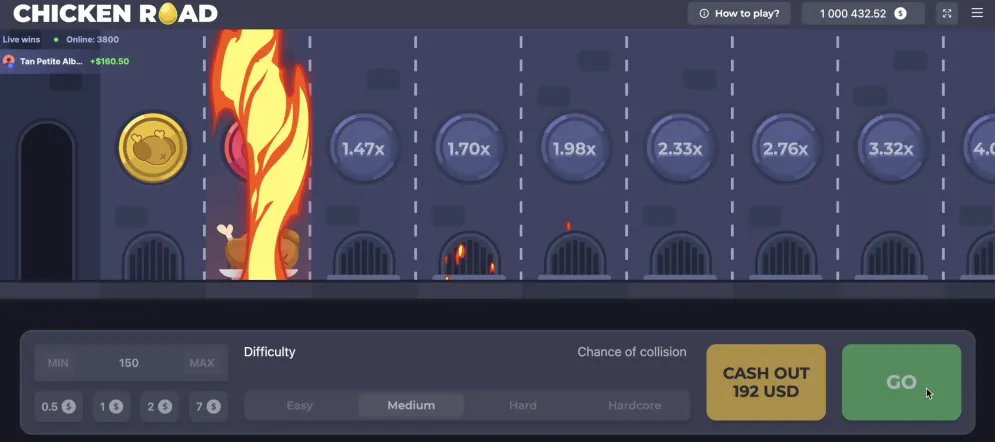Select the 3.32x multiplier medallion

(x=891, y=148)
